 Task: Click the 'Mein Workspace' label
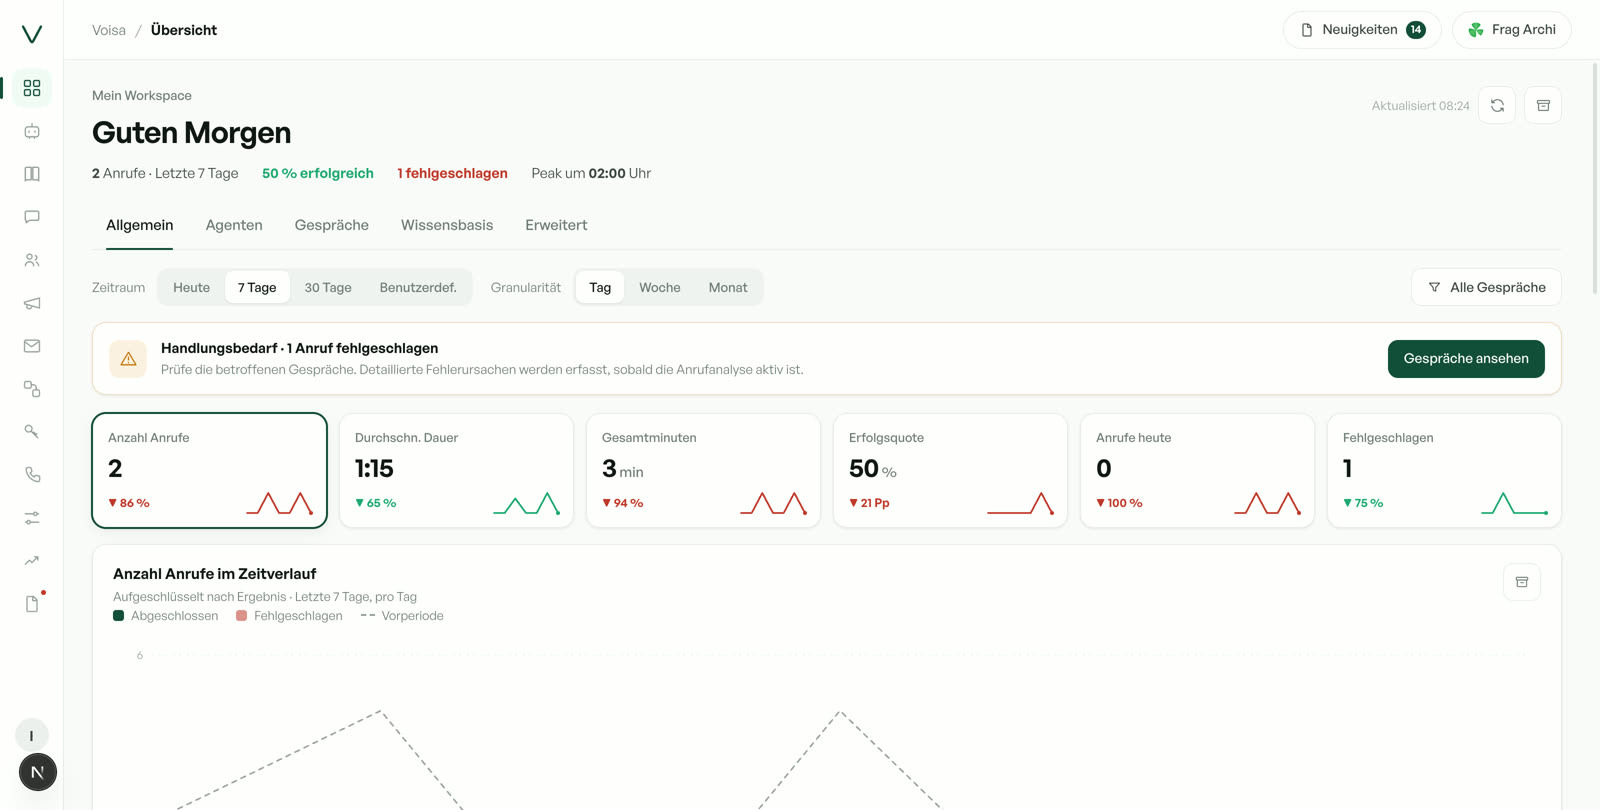tap(142, 96)
